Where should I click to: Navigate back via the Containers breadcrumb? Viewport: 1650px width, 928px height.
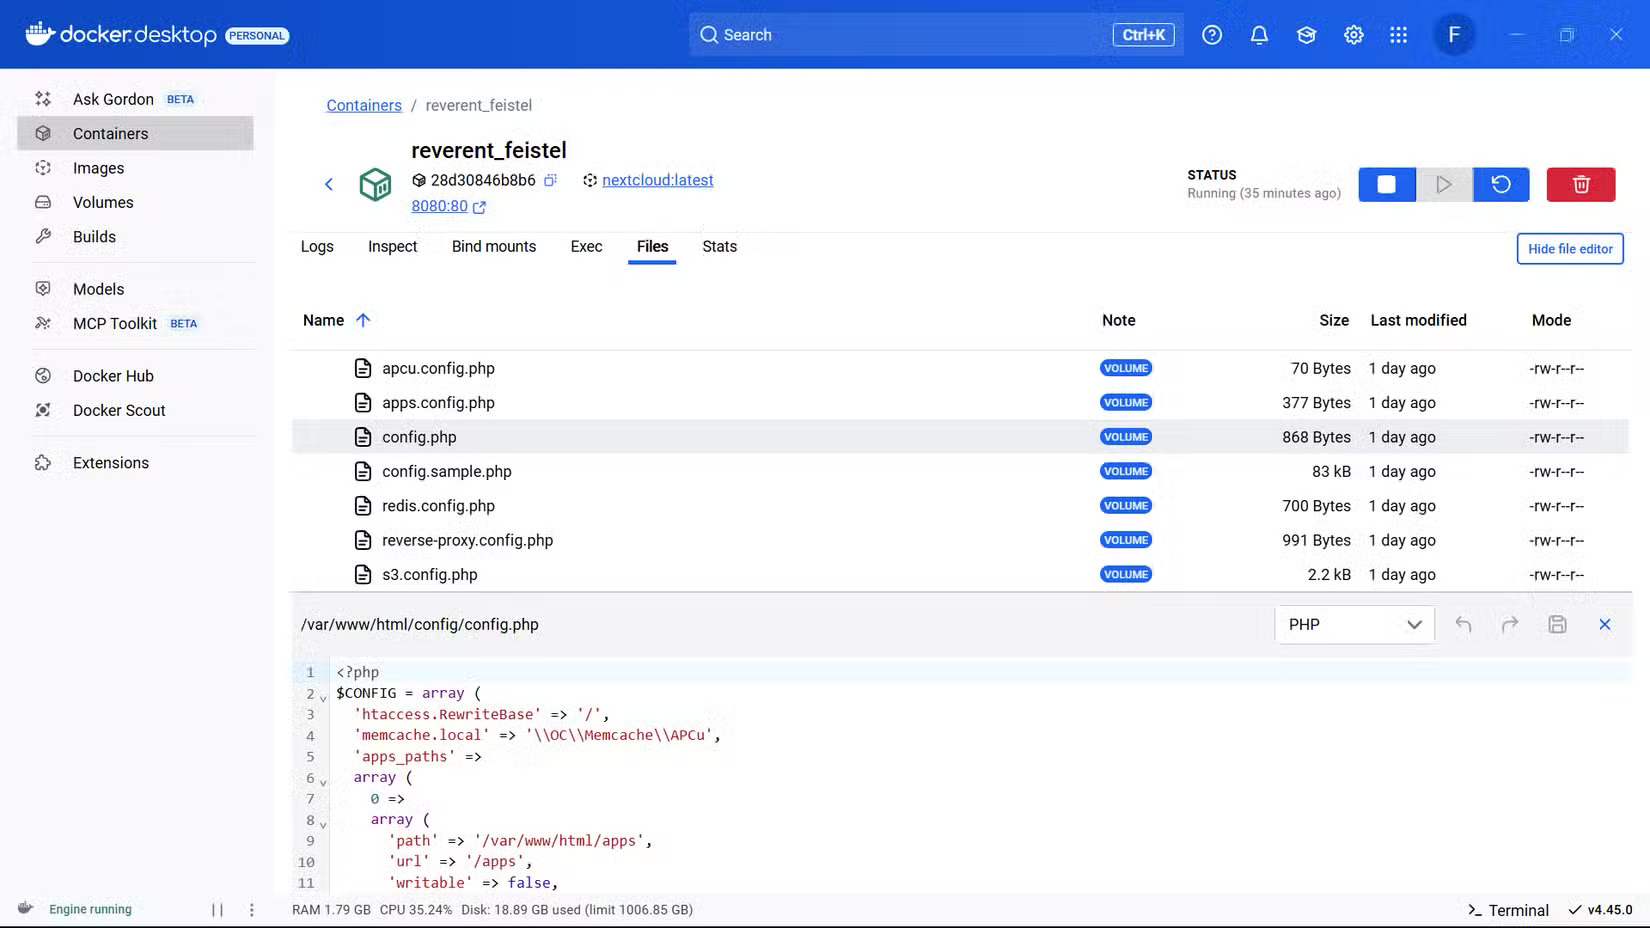363,105
